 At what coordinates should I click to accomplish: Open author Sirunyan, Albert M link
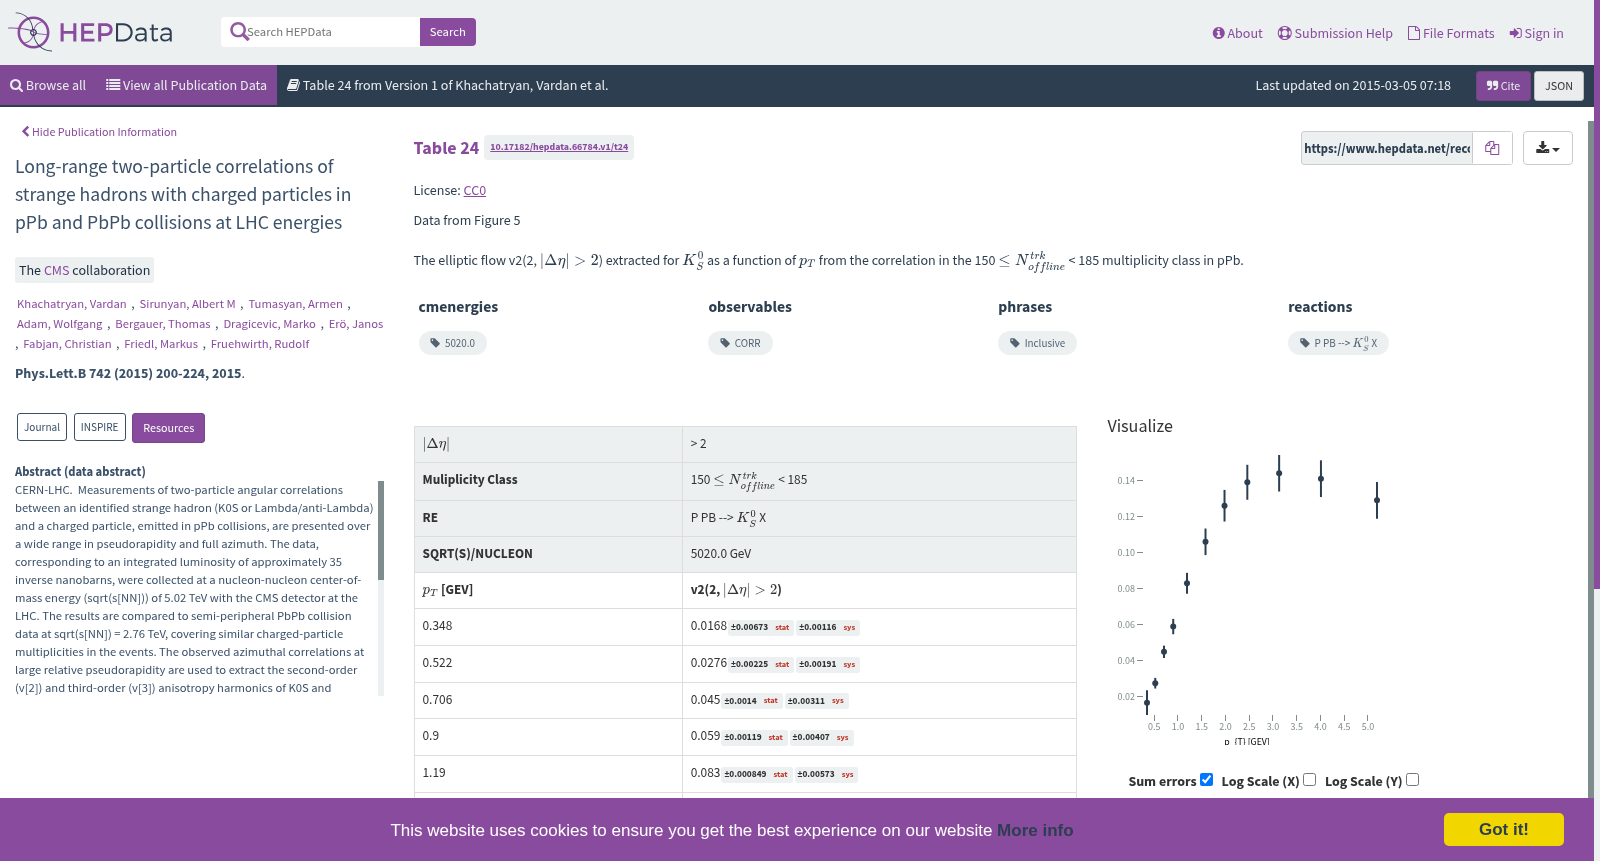(x=188, y=304)
